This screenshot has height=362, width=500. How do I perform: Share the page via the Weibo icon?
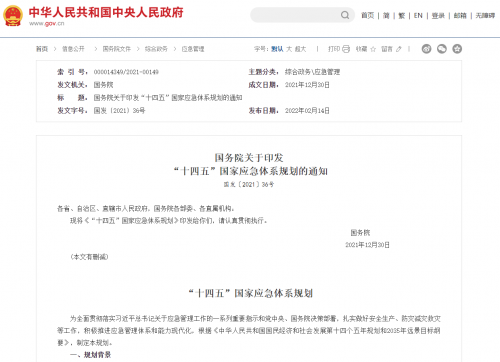click(426, 49)
